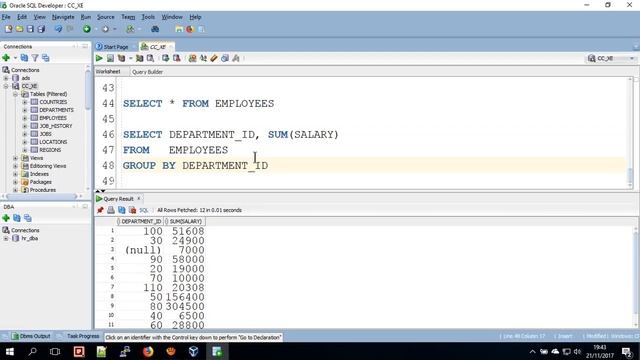Open the Navigate menu
This screenshot has height=360, width=640.
tap(63, 17)
